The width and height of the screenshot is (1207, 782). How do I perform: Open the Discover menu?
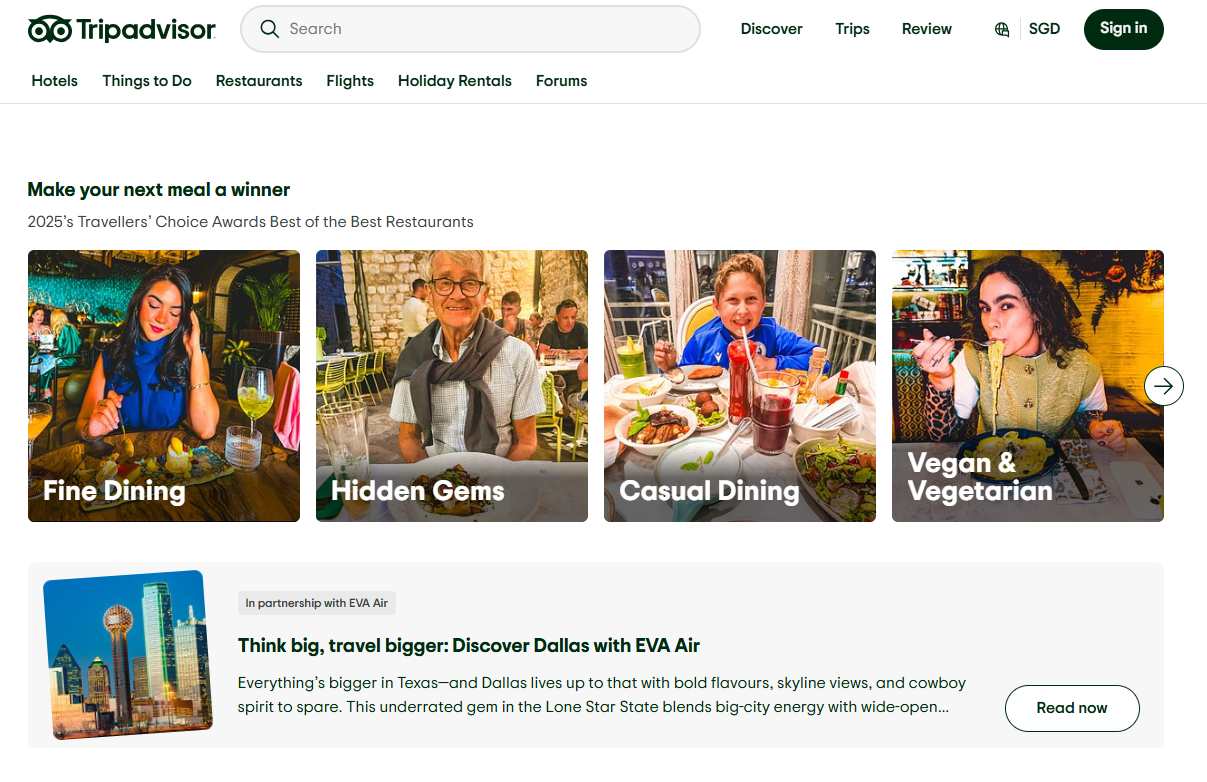(x=771, y=29)
